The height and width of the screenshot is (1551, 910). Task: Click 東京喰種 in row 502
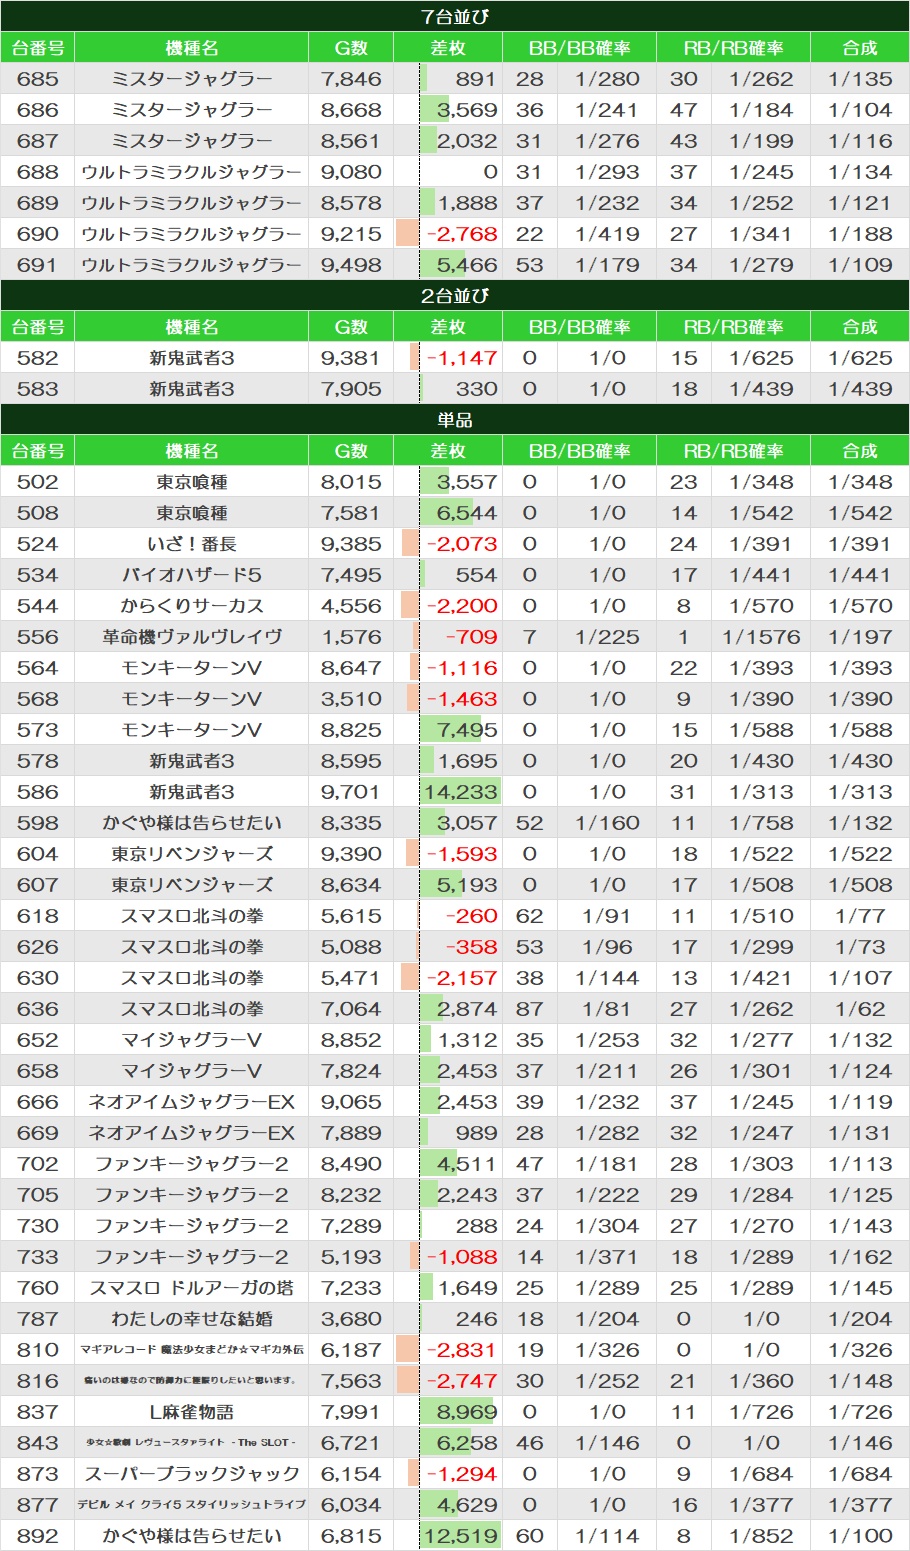(x=191, y=482)
